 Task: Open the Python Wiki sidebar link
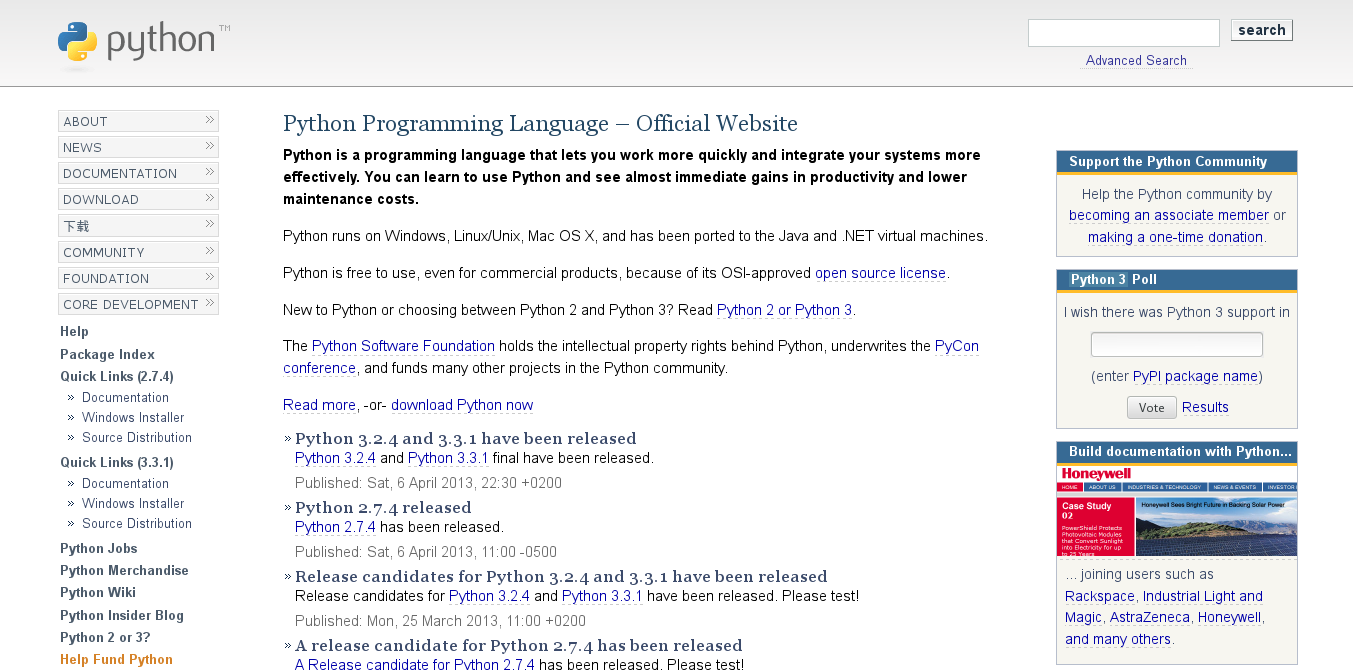coord(98,592)
